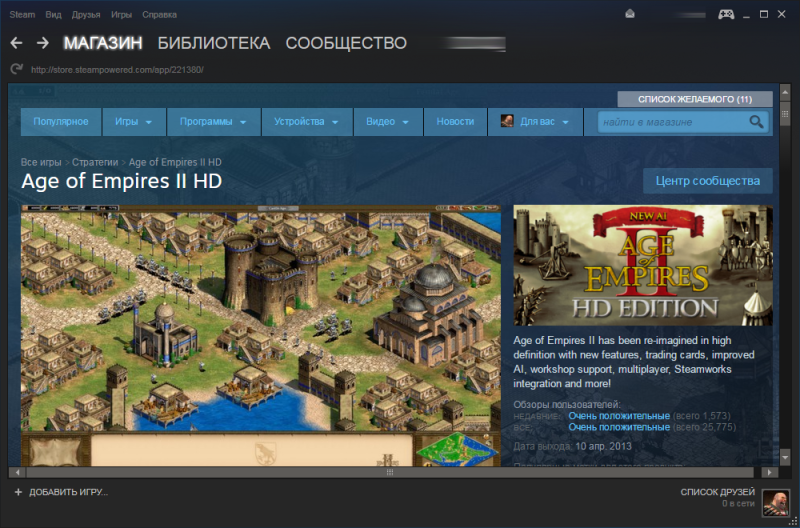This screenshot has width=800, height=528.
Task: Expand the Устройства dropdown
Action: (307, 122)
